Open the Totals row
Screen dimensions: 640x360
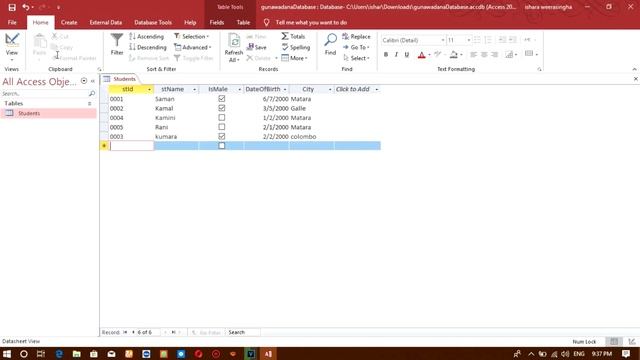pyautogui.click(x=293, y=36)
